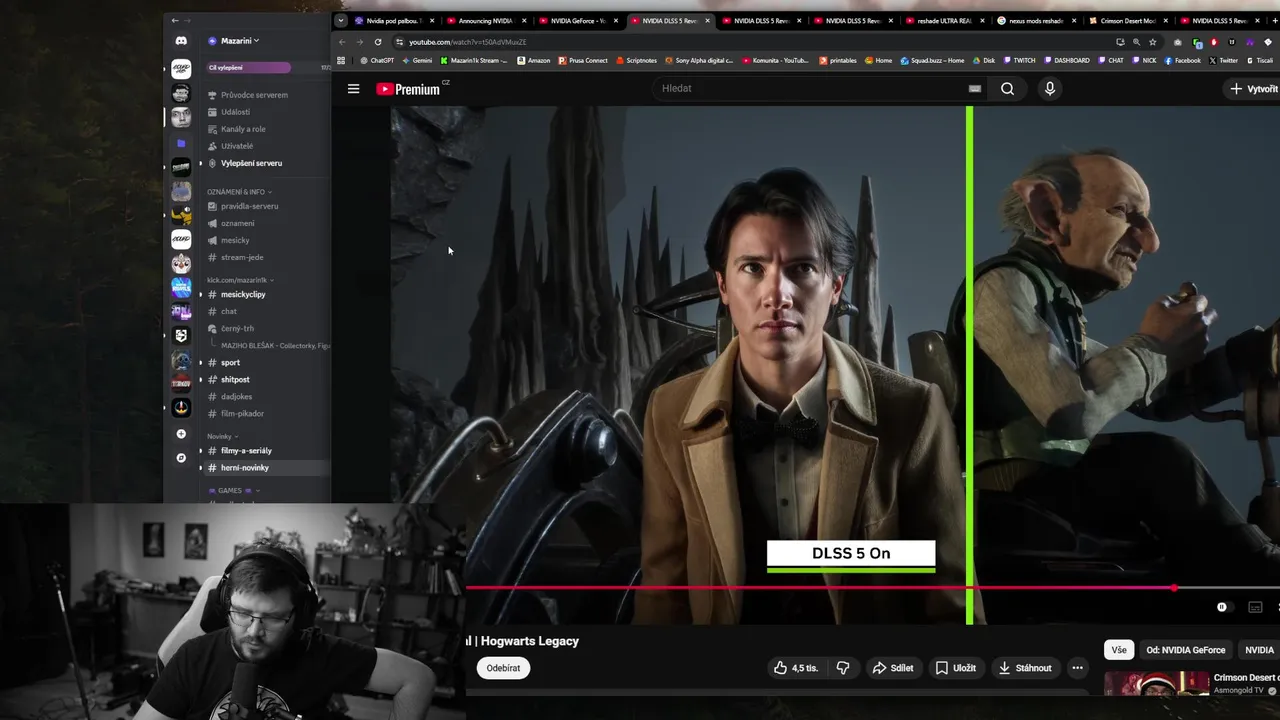Select the Vše filter chip
The height and width of the screenshot is (720, 1280).
1119,650
